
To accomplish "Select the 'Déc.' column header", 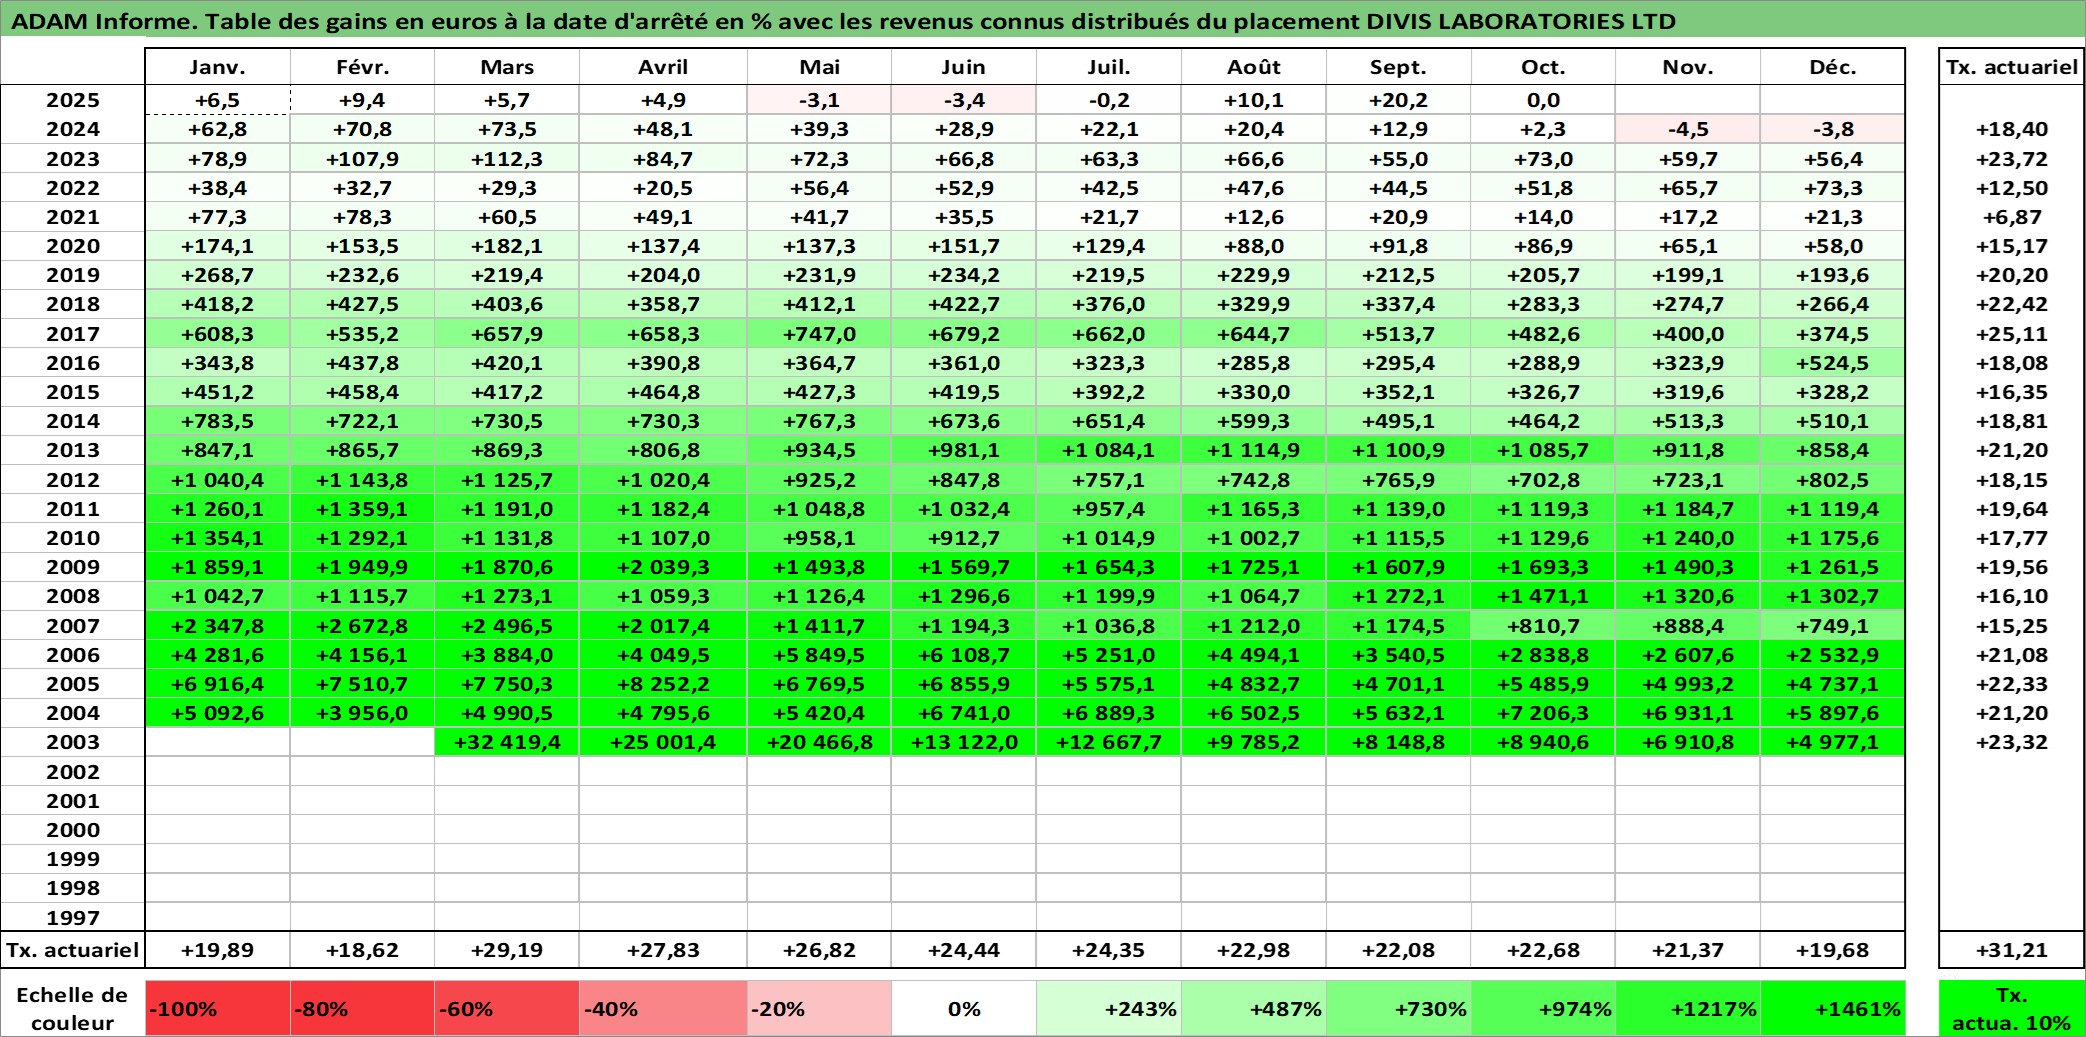I will click(x=1833, y=67).
